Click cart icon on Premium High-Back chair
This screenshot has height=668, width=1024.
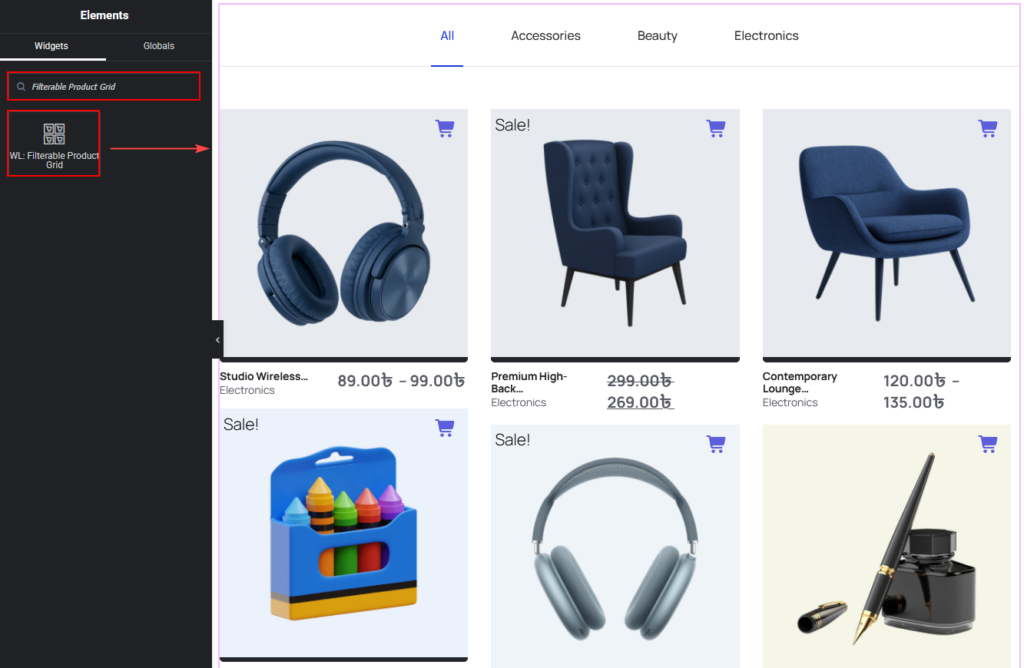(716, 128)
